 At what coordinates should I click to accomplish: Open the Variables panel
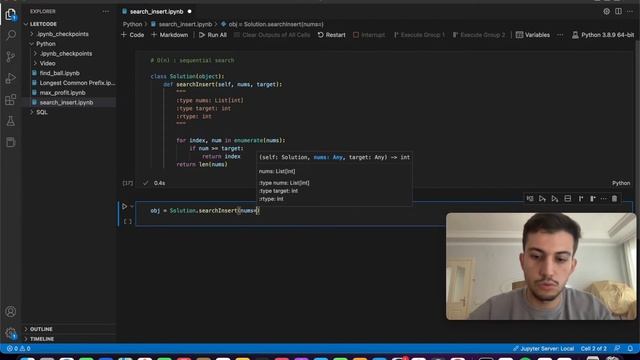[x=533, y=35]
